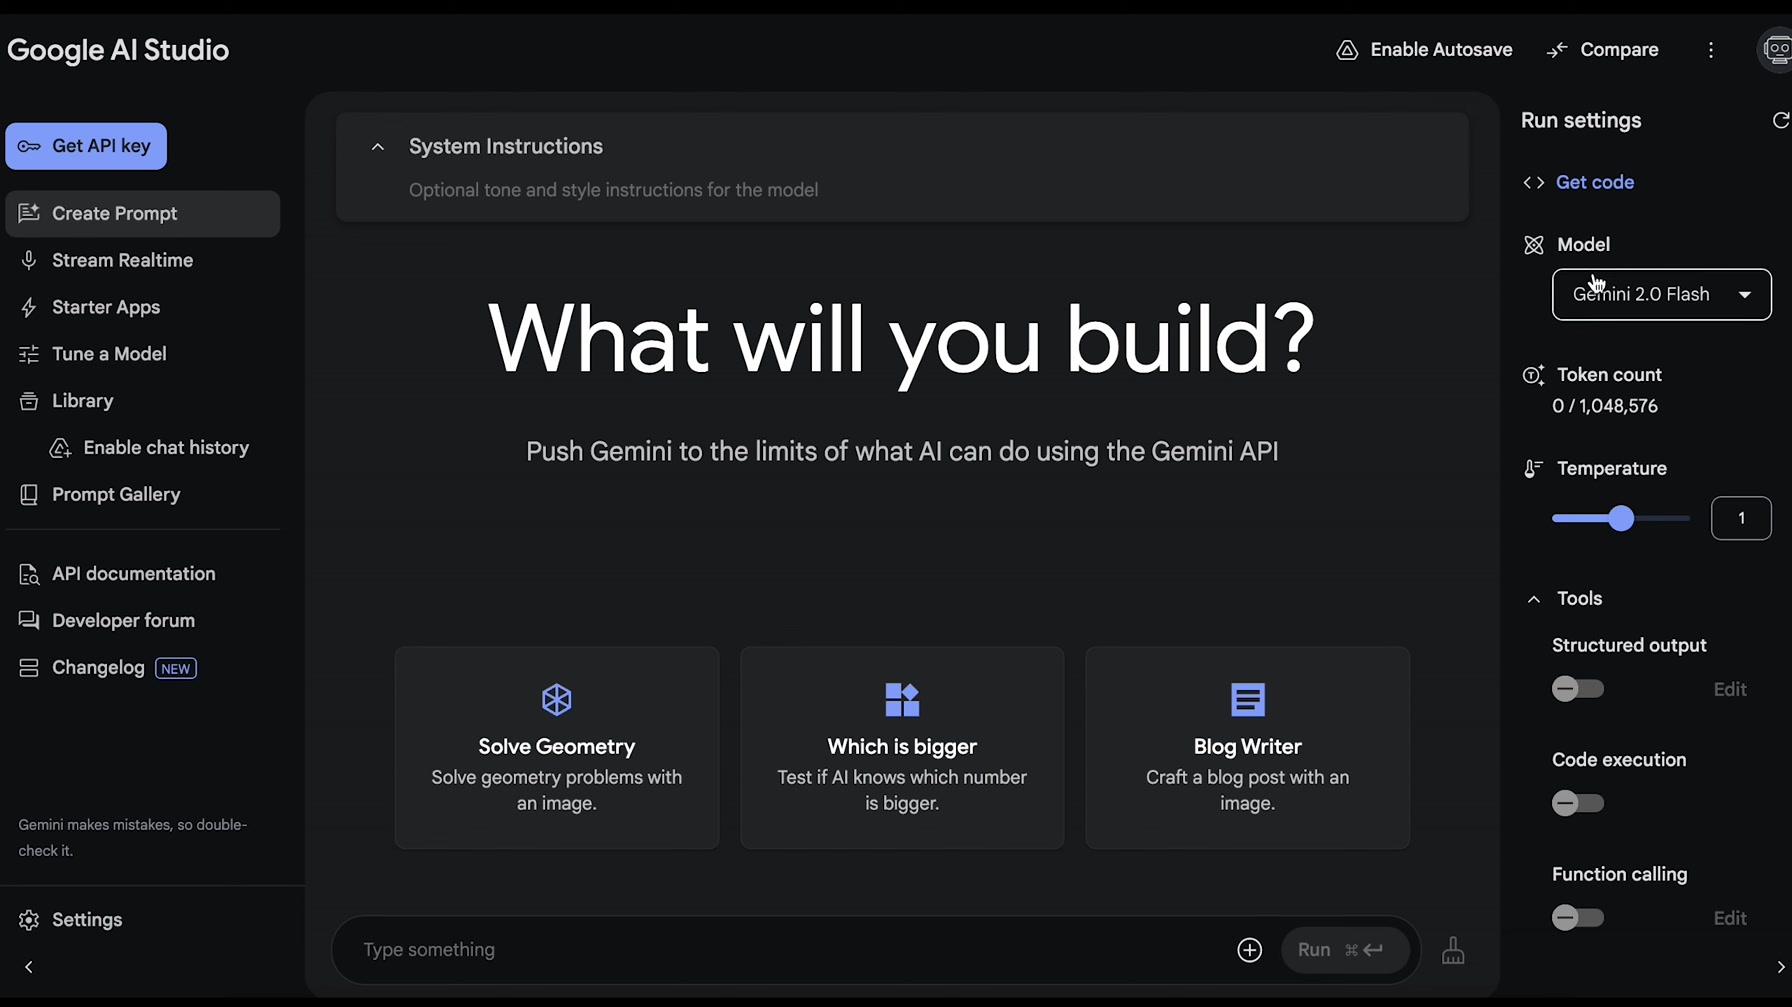The height and width of the screenshot is (1007, 1792).
Task: Collapse the run settings panel chevron
Action: pos(1780,967)
